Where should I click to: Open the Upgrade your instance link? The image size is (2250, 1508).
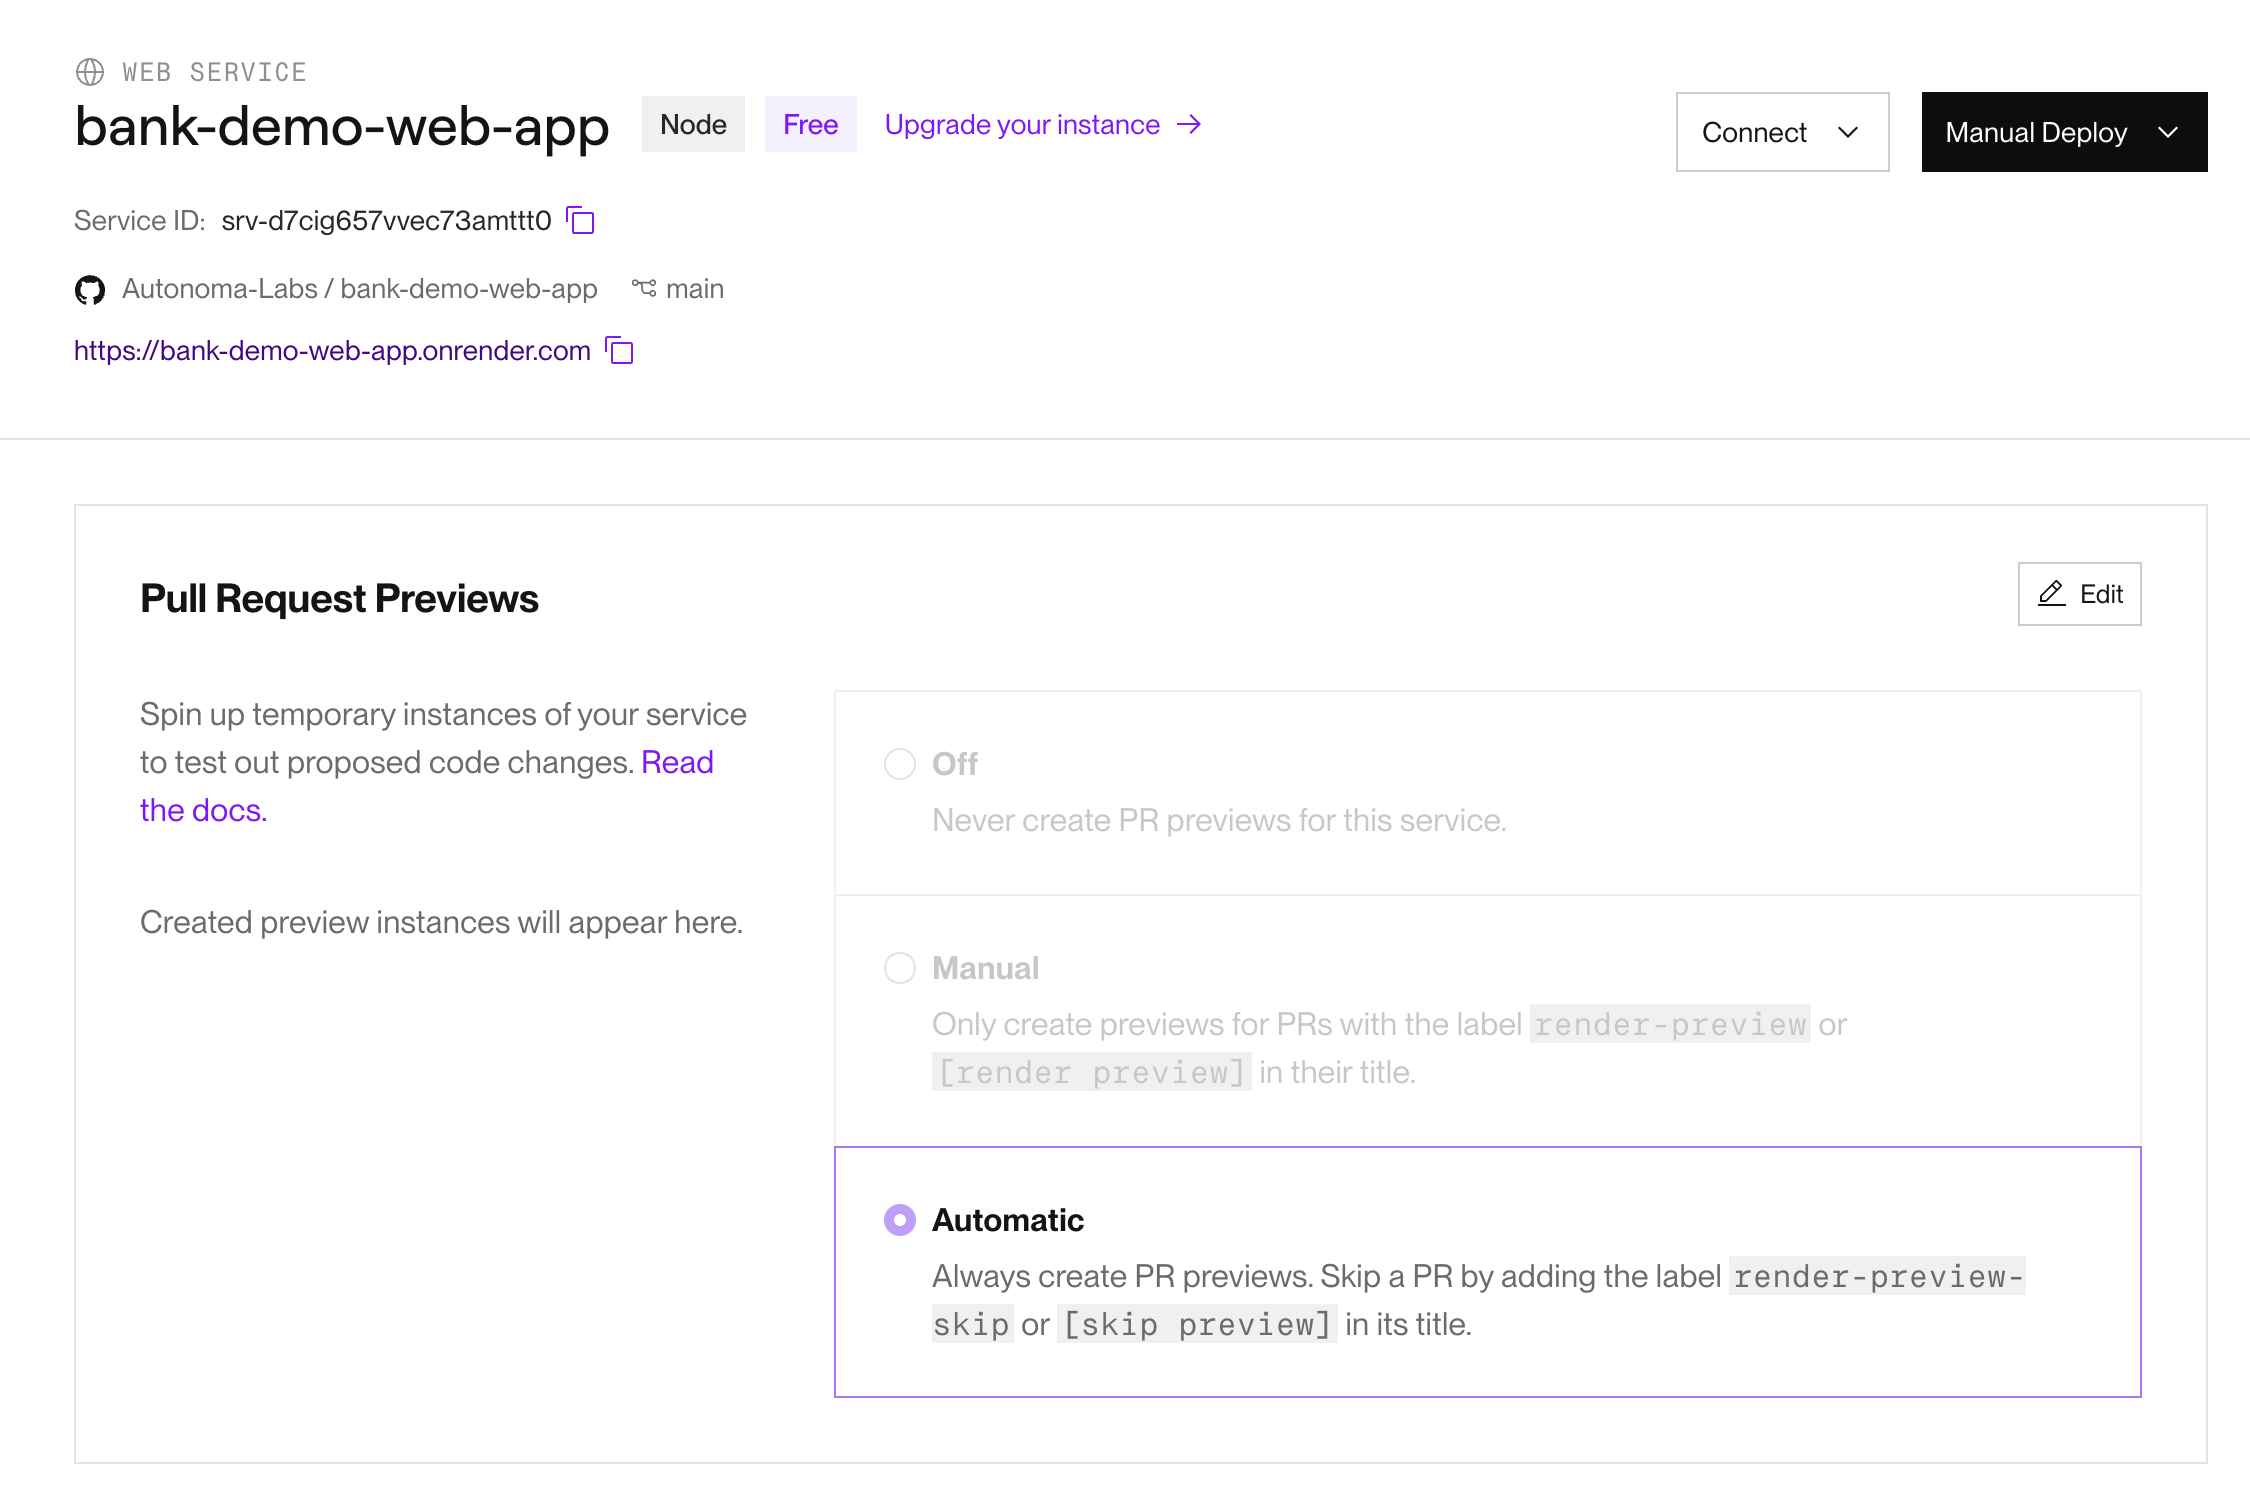point(1021,125)
